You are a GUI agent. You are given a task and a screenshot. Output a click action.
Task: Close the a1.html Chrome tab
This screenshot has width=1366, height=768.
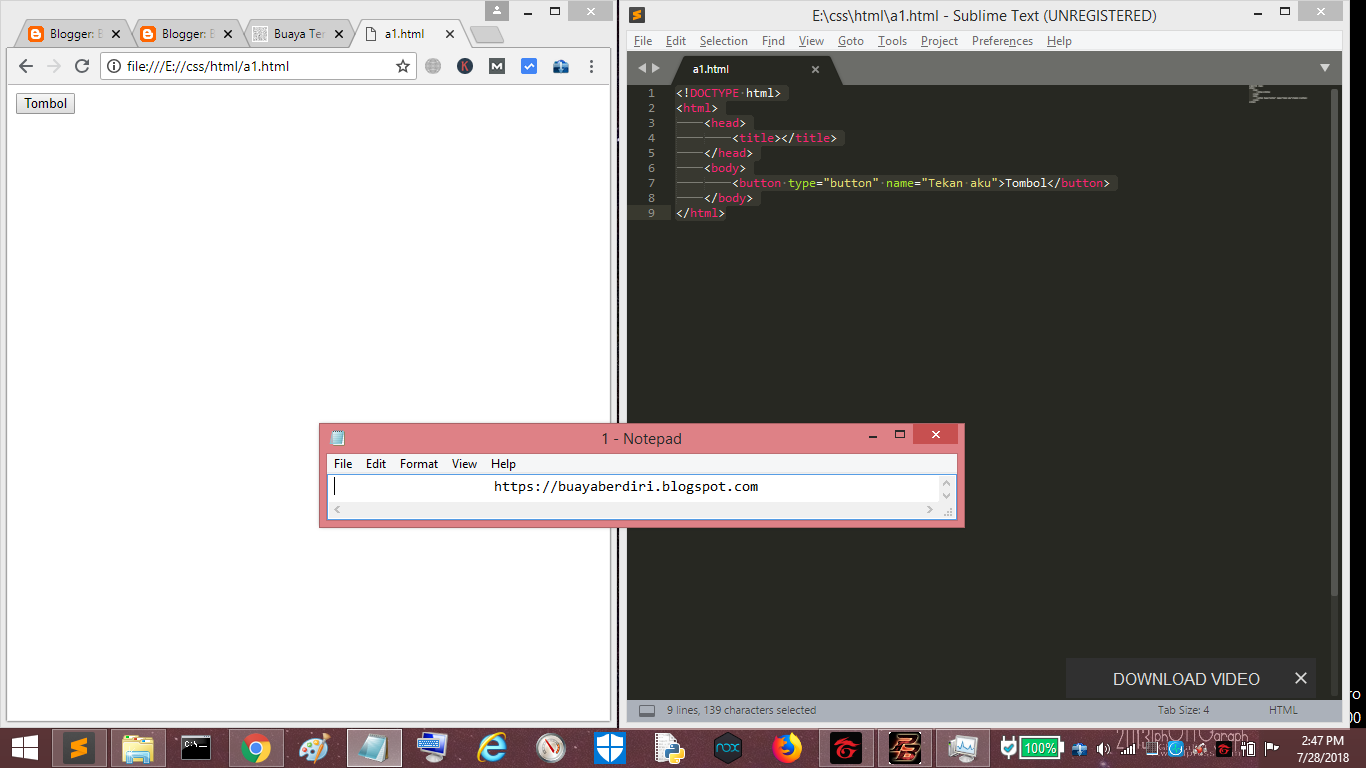(450, 34)
